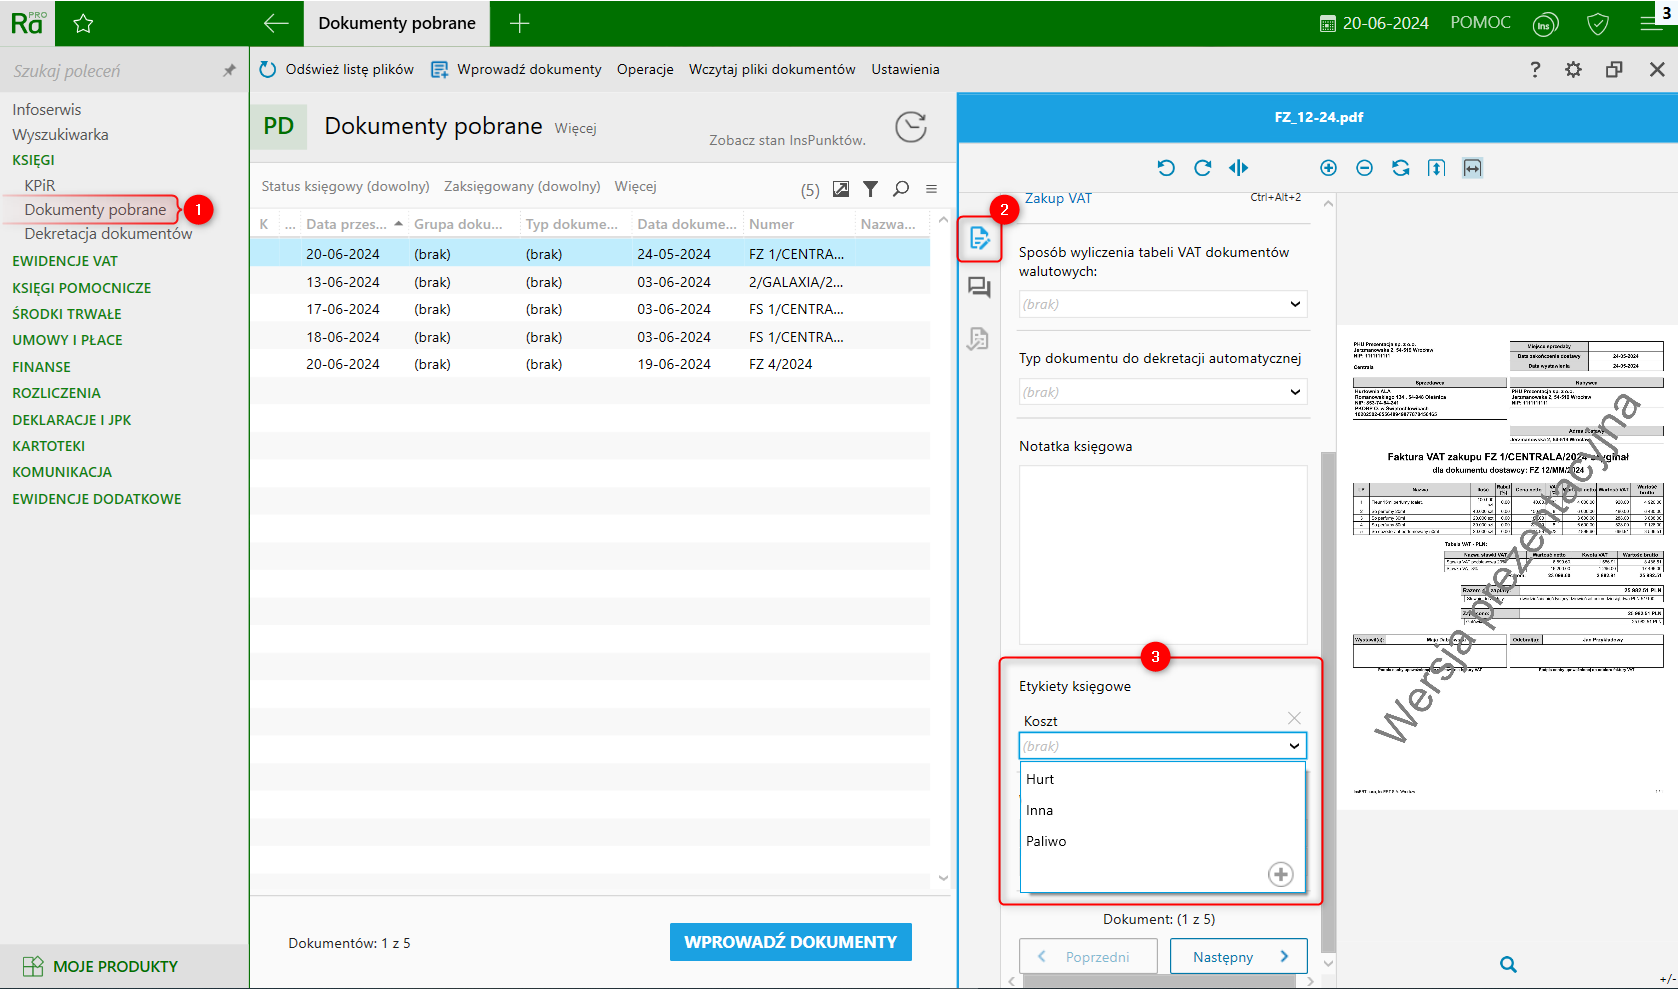Remove the Koszt label with X
This screenshot has height=989, width=1678.
(x=1294, y=719)
